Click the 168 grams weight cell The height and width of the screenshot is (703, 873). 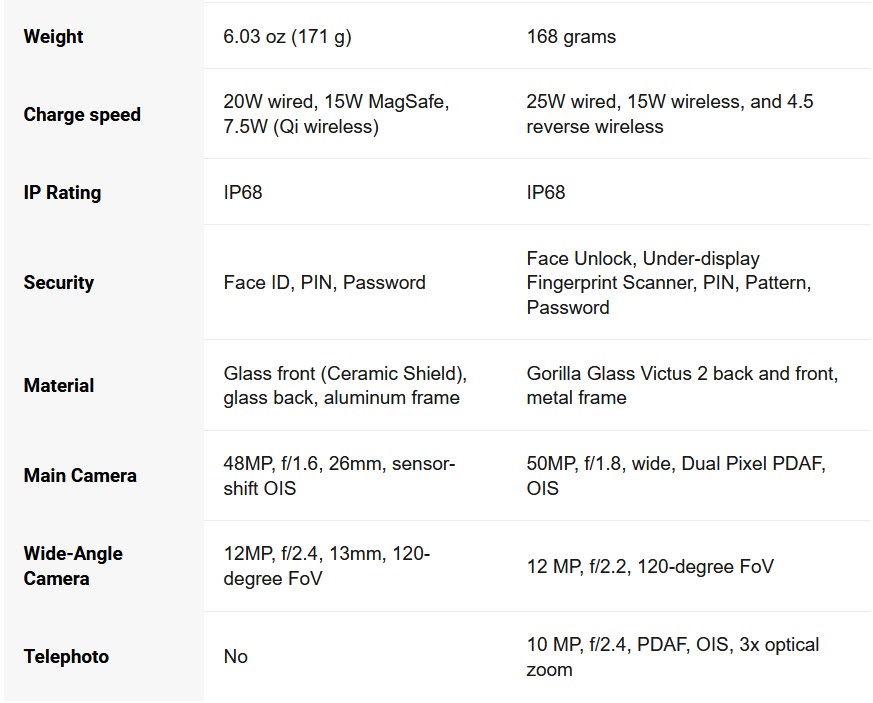point(571,37)
